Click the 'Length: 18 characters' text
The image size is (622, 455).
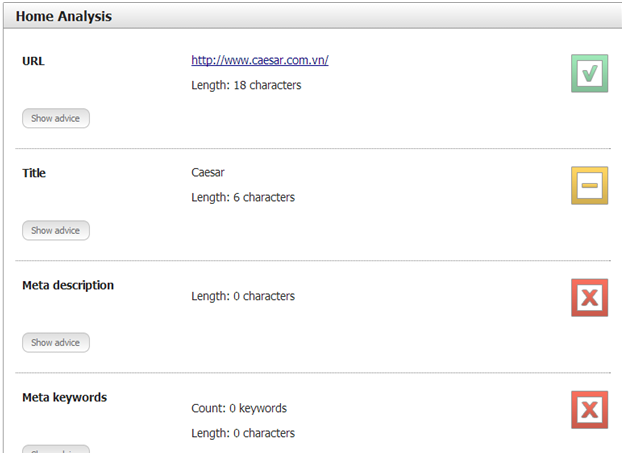(246, 85)
